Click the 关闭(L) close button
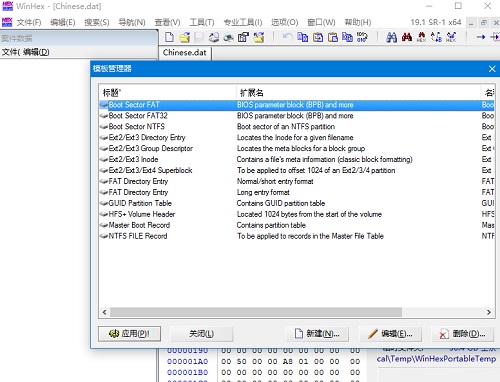Image resolution: width=500 pixels, height=382 pixels. click(x=202, y=333)
